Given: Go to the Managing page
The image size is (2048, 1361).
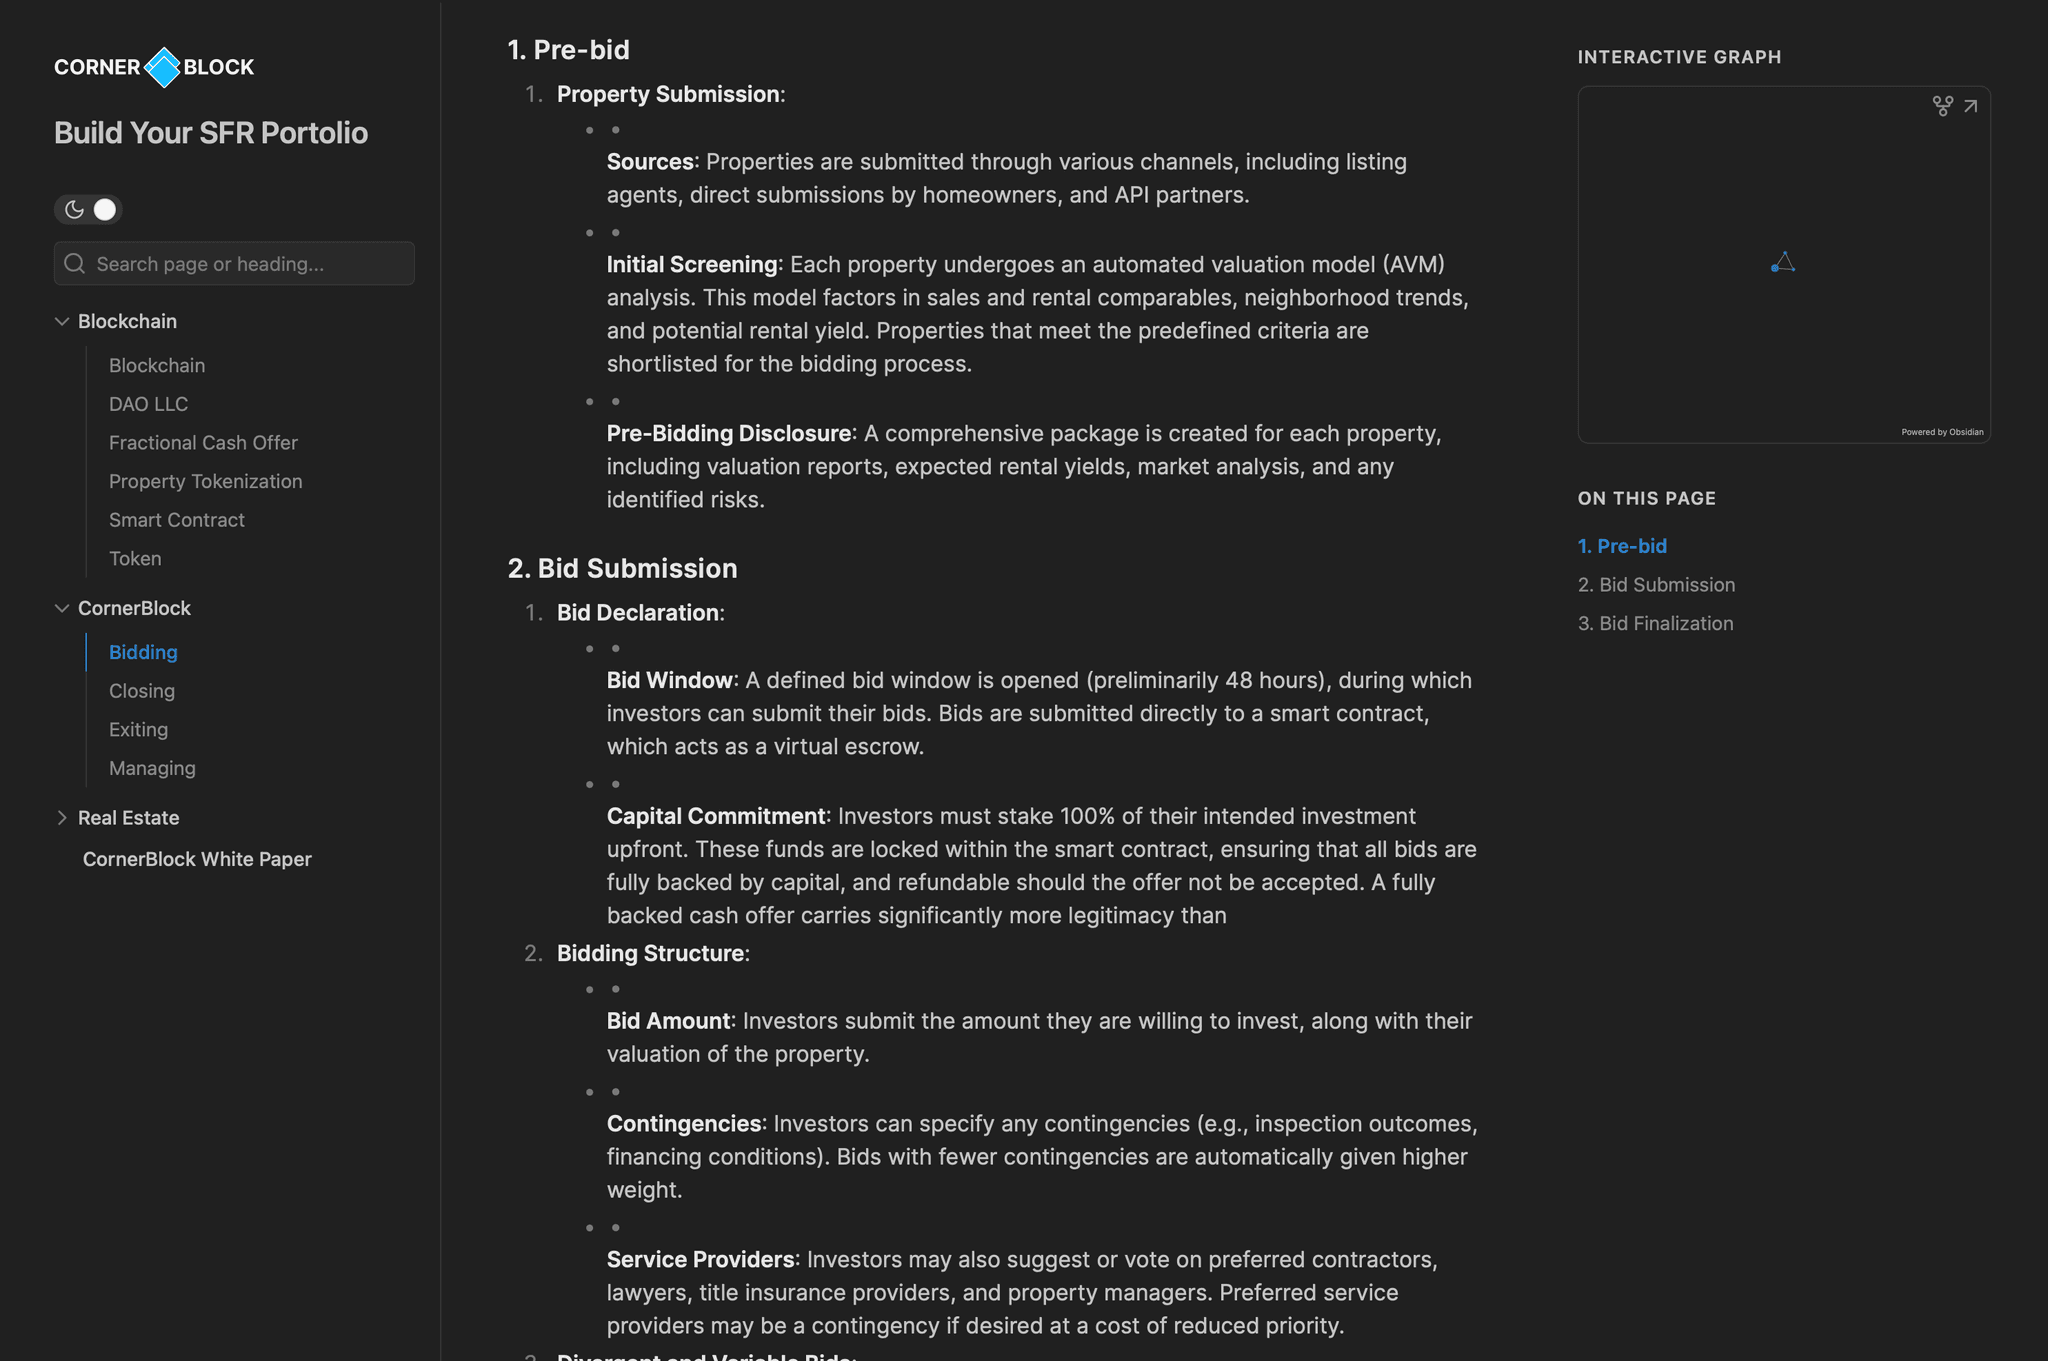Looking at the screenshot, I should click(152, 768).
